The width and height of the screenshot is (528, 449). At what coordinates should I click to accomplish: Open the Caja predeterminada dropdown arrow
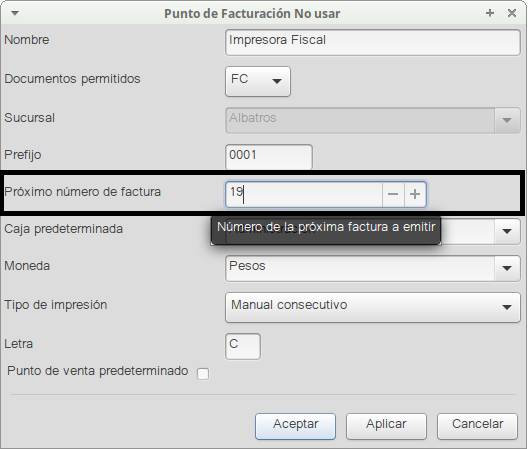(507, 231)
